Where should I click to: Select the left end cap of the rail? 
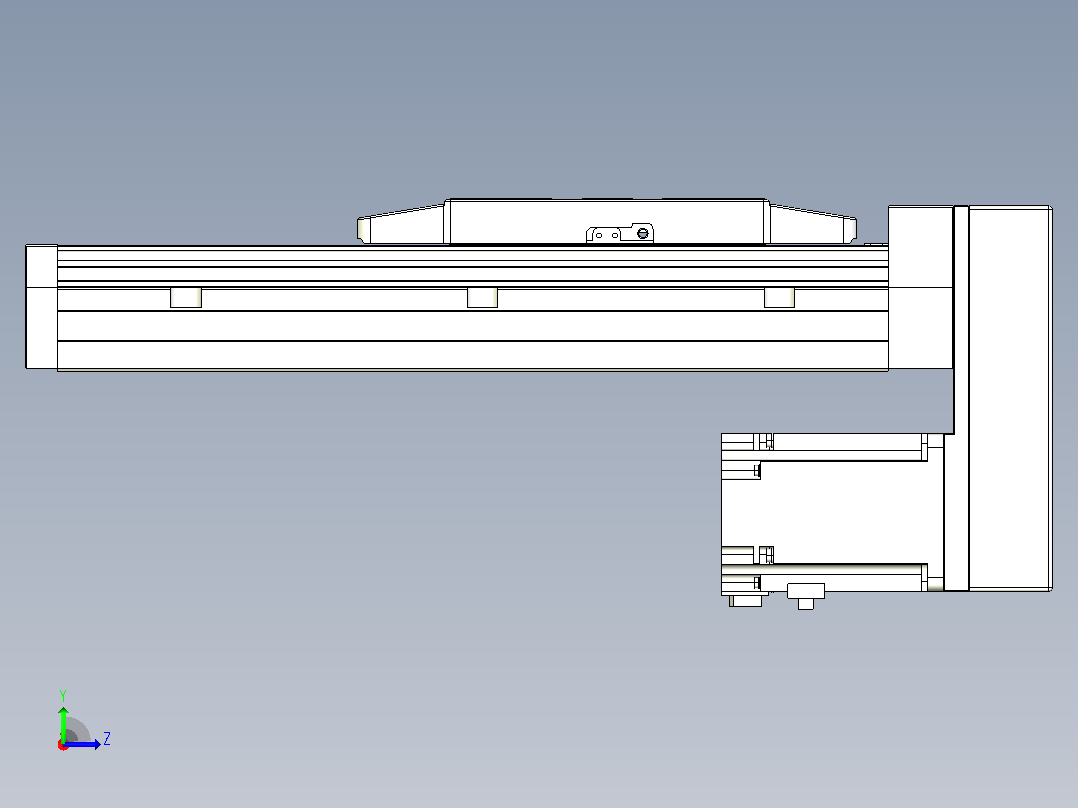[41, 307]
